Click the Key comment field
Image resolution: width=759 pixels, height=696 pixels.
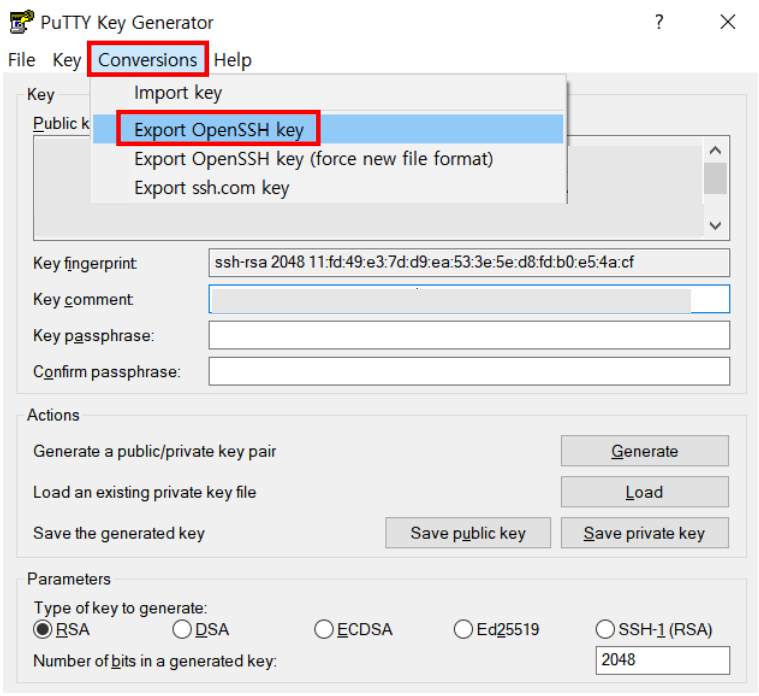(x=469, y=299)
